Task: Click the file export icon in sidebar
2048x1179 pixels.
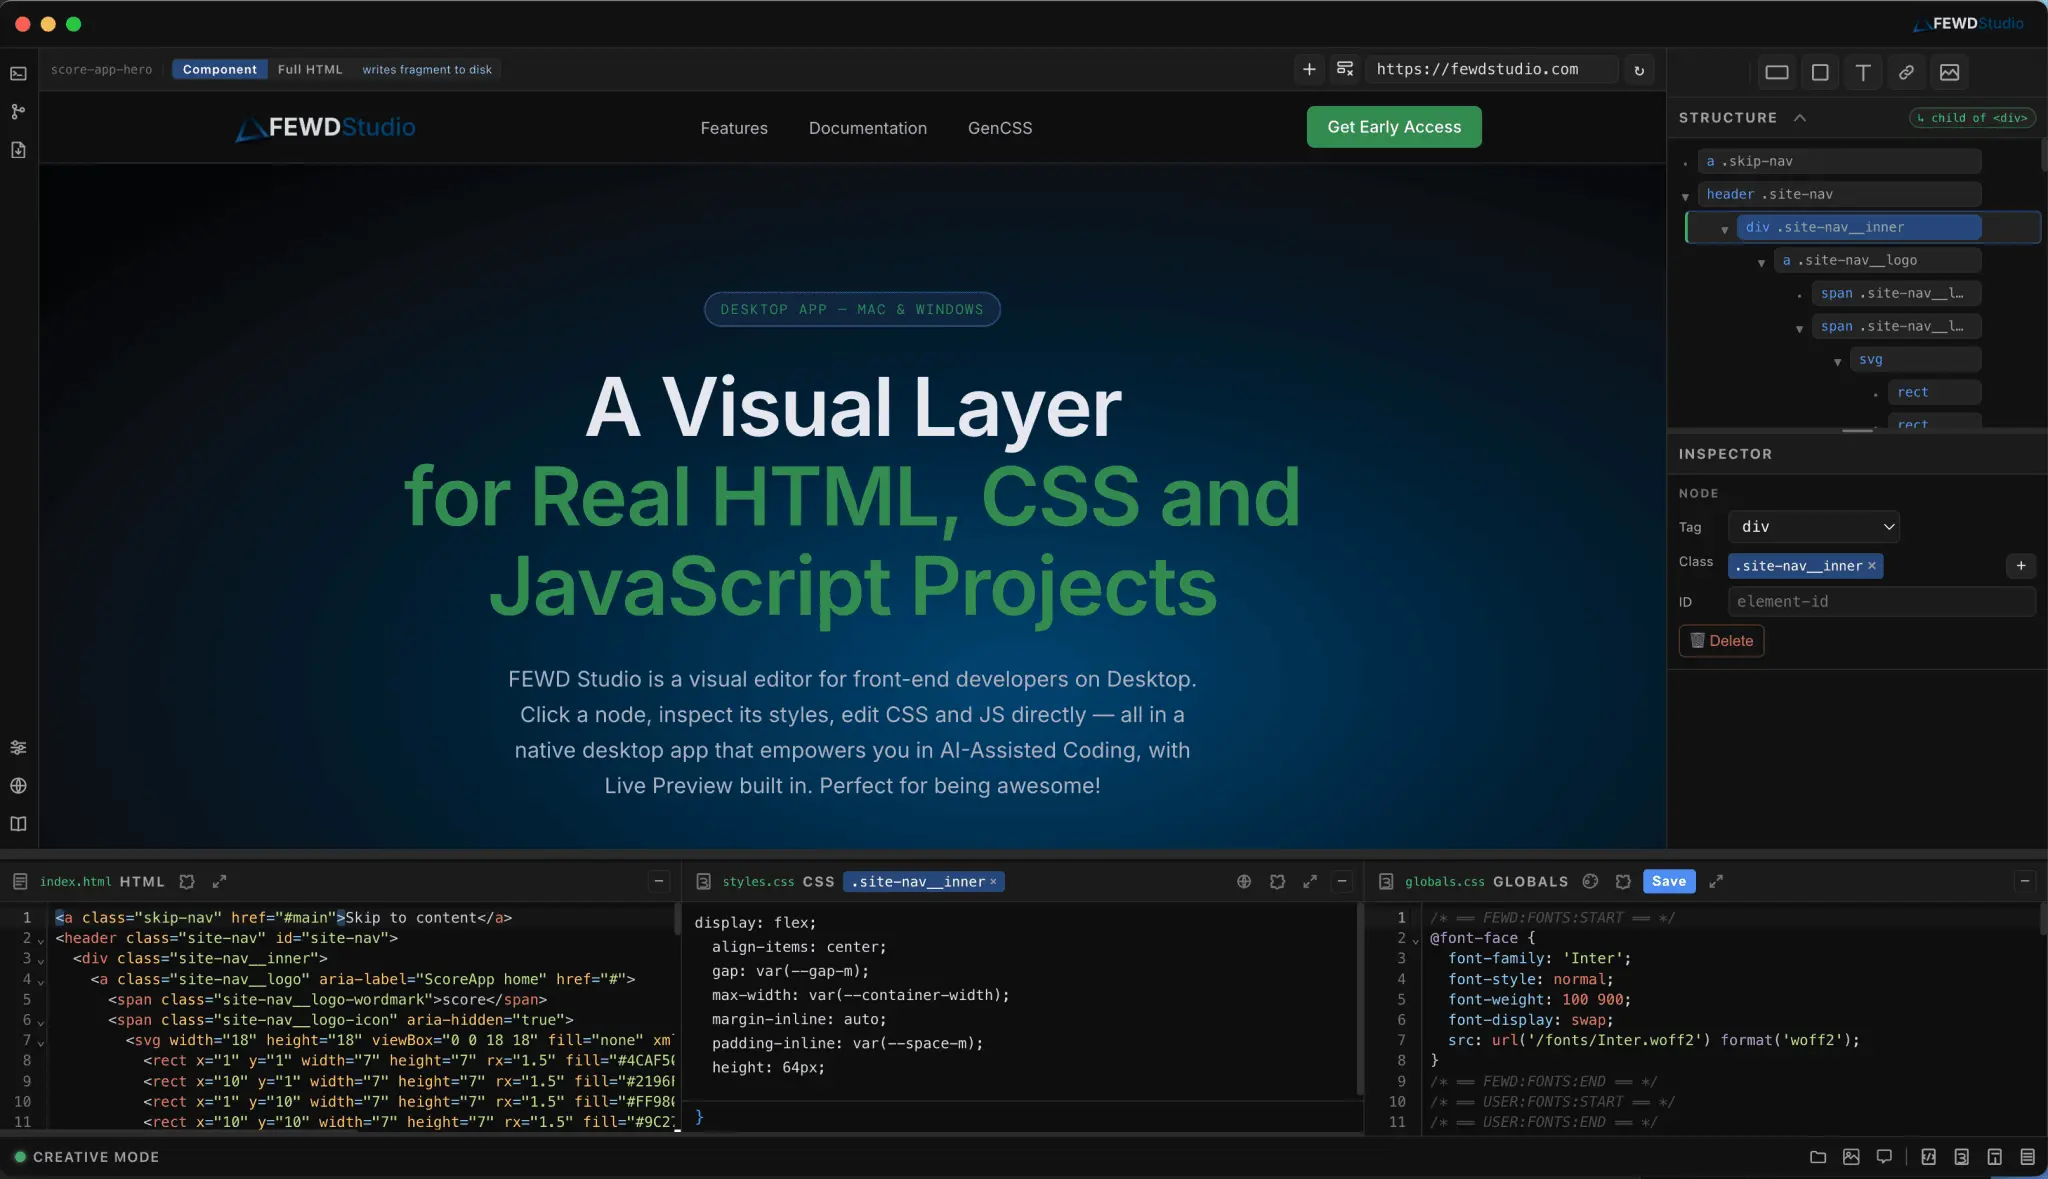Action: point(18,150)
